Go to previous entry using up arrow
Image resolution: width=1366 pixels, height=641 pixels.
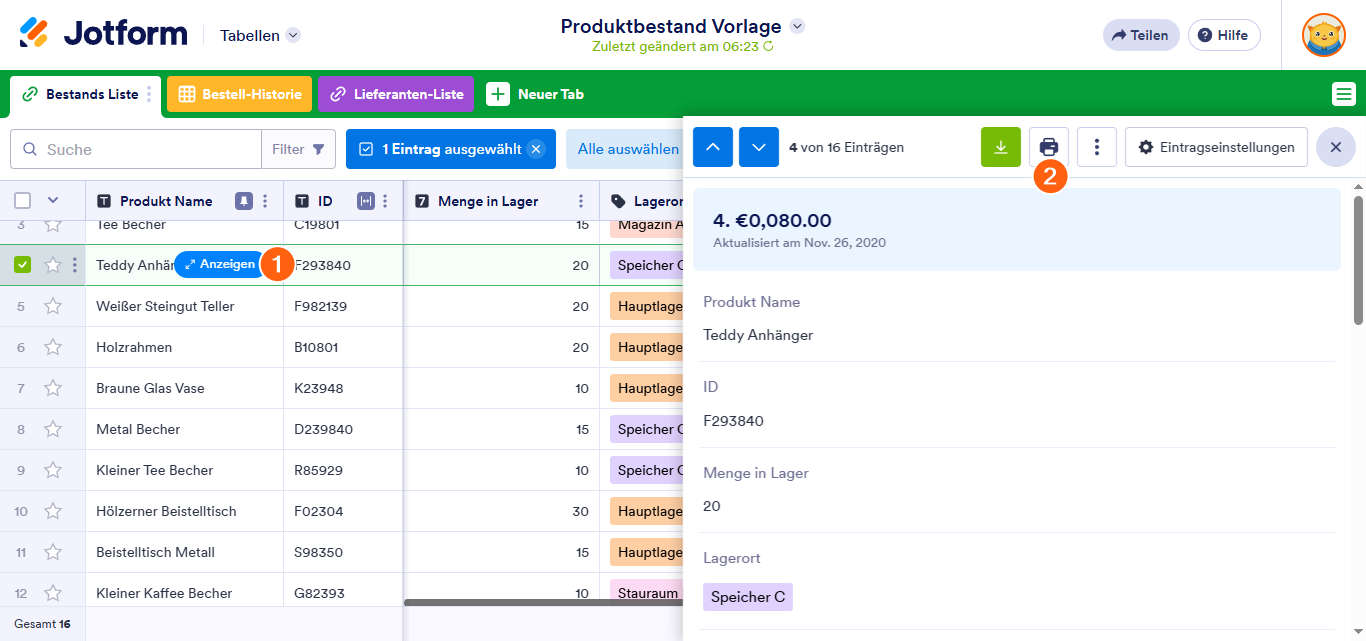(x=713, y=147)
